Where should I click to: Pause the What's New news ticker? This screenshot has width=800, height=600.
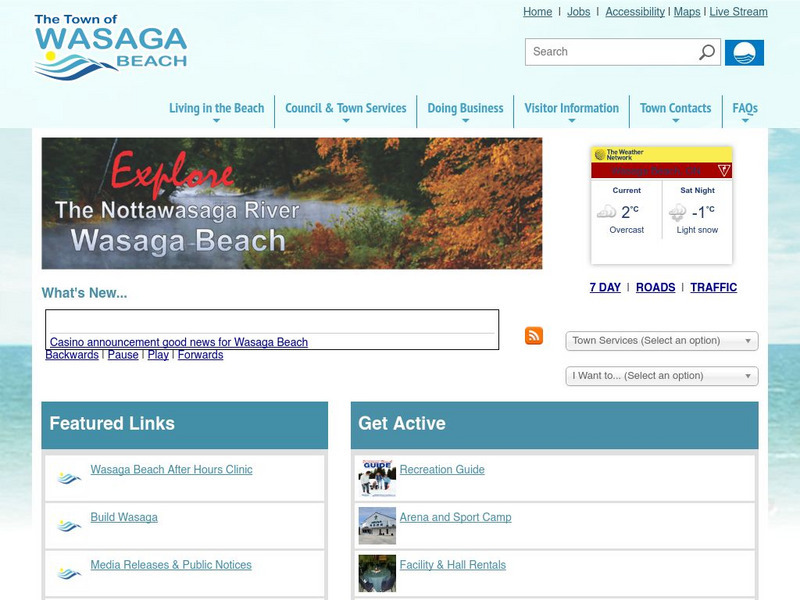pyautogui.click(x=123, y=355)
